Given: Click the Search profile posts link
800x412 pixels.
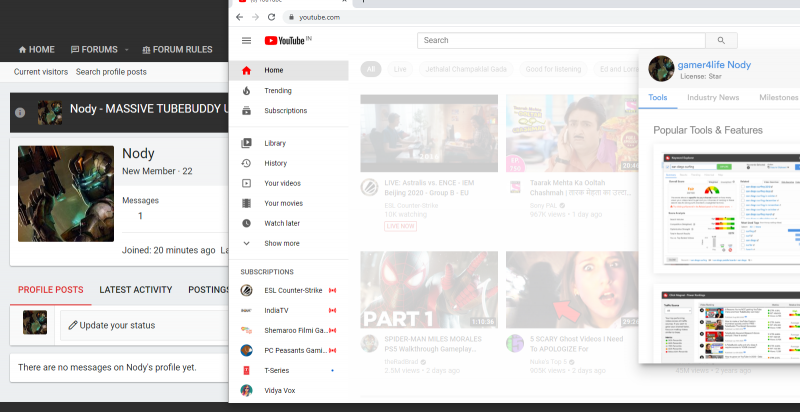Looking at the screenshot, I should pyautogui.click(x=111, y=72).
